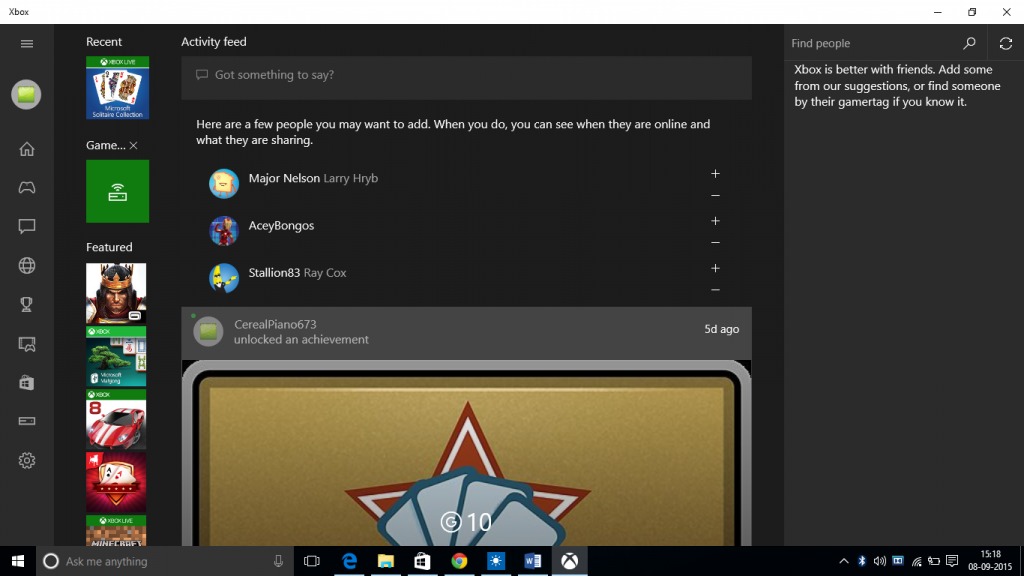1024x576 pixels.
Task: Open the featured card game with ace badge
Action: (x=116, y=483)
